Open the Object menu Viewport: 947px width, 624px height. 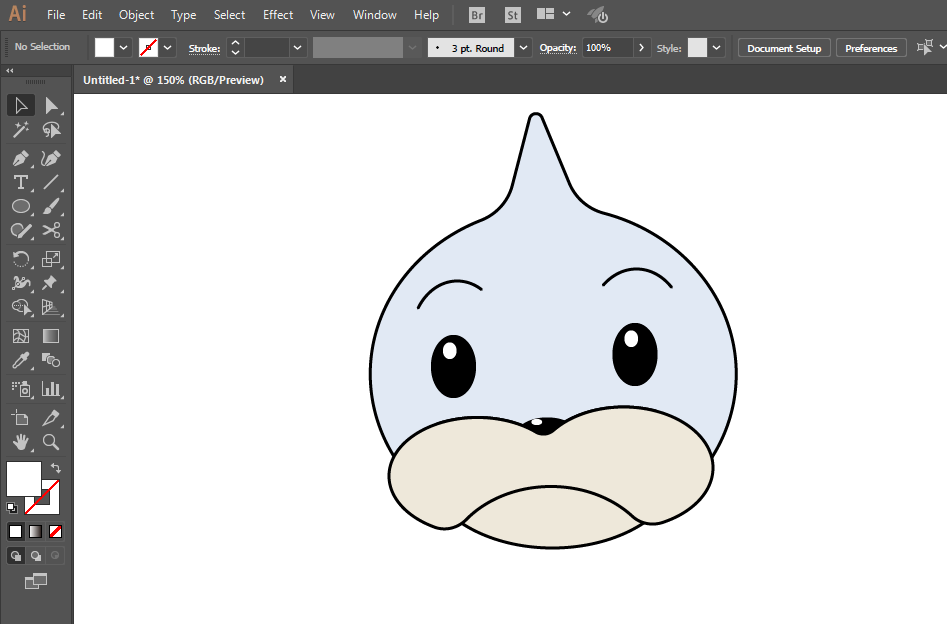click(136, 15)
